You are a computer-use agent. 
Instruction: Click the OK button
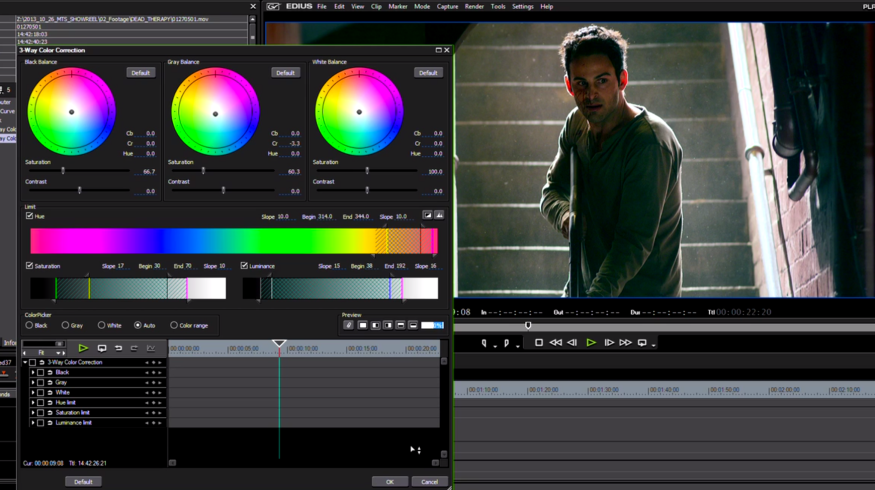389,481
